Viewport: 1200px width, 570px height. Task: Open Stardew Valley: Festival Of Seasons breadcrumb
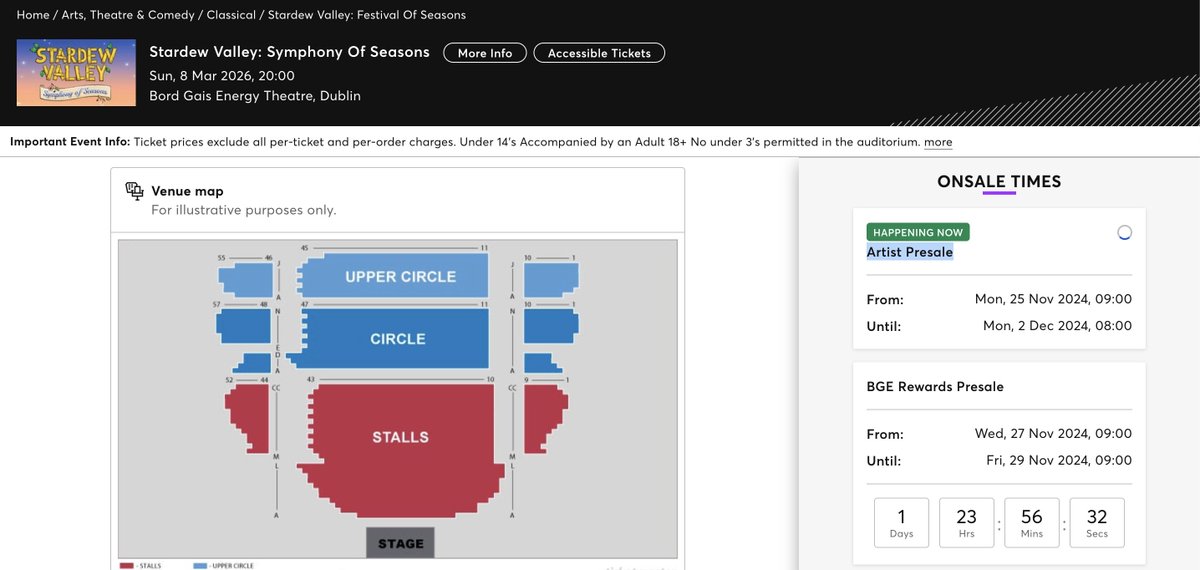[x=367, y=15]
